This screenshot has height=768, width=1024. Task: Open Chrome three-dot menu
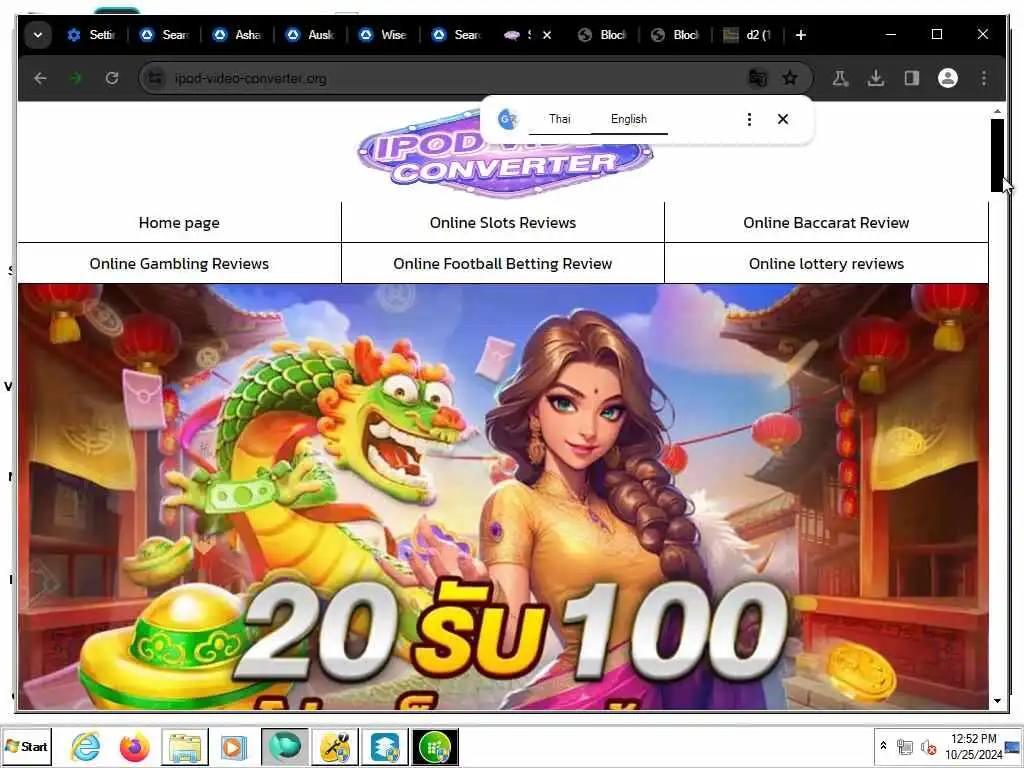coord(984,78)
